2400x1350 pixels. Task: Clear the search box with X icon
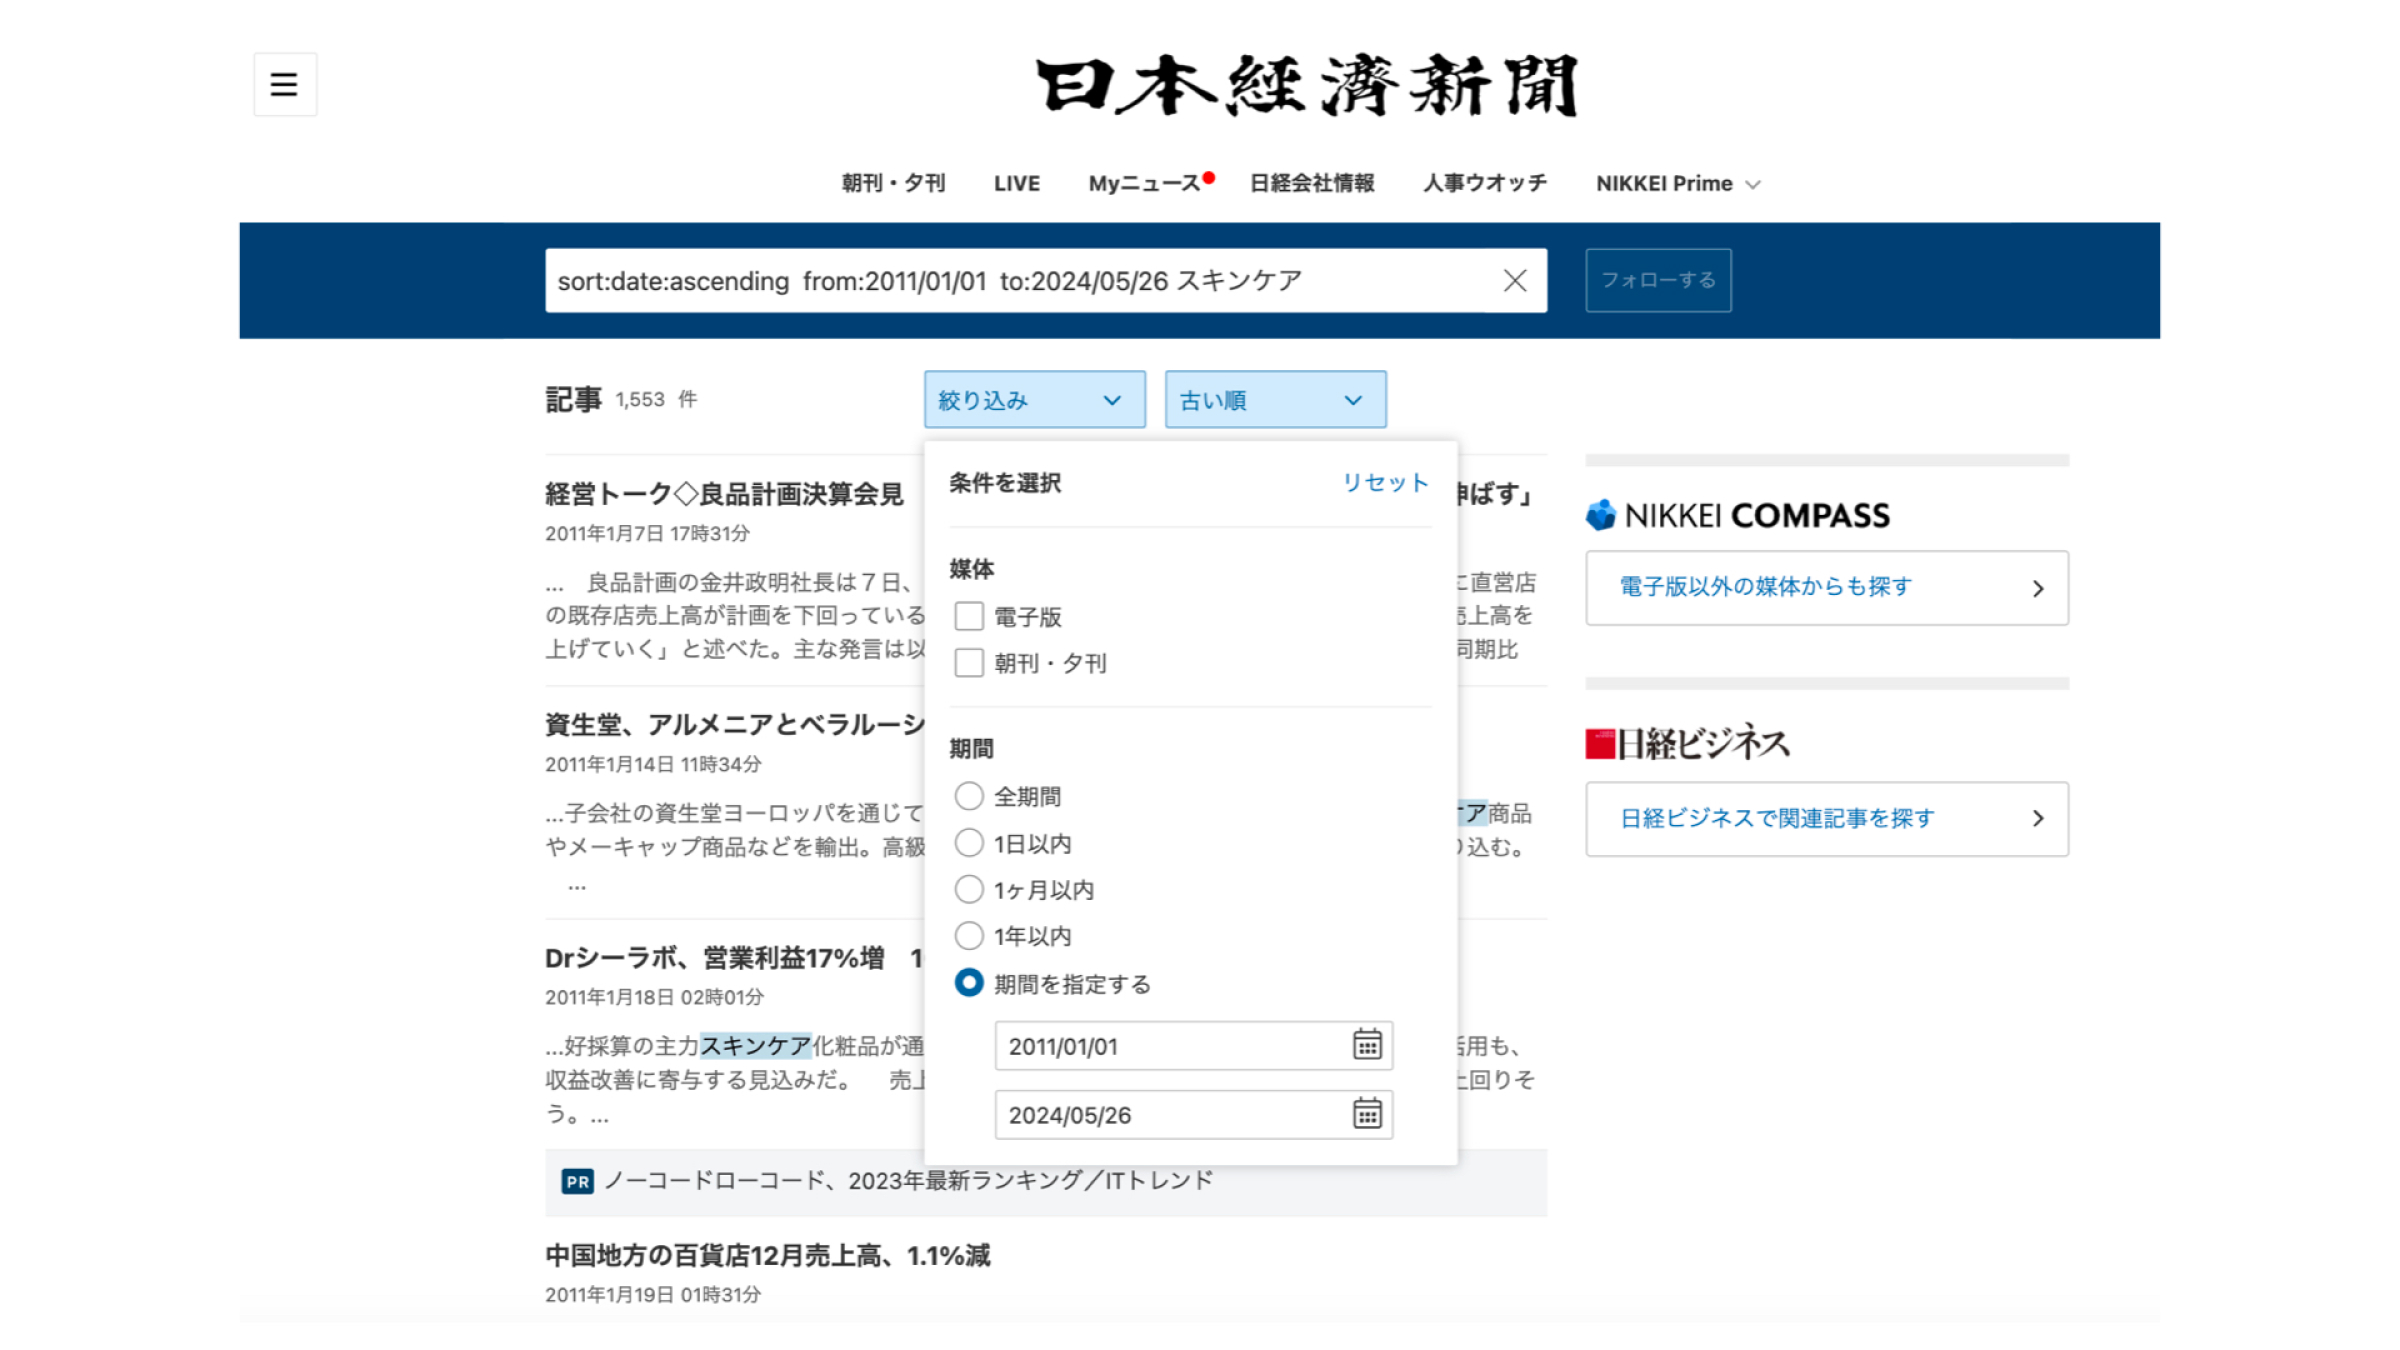tap(1514, 281)
